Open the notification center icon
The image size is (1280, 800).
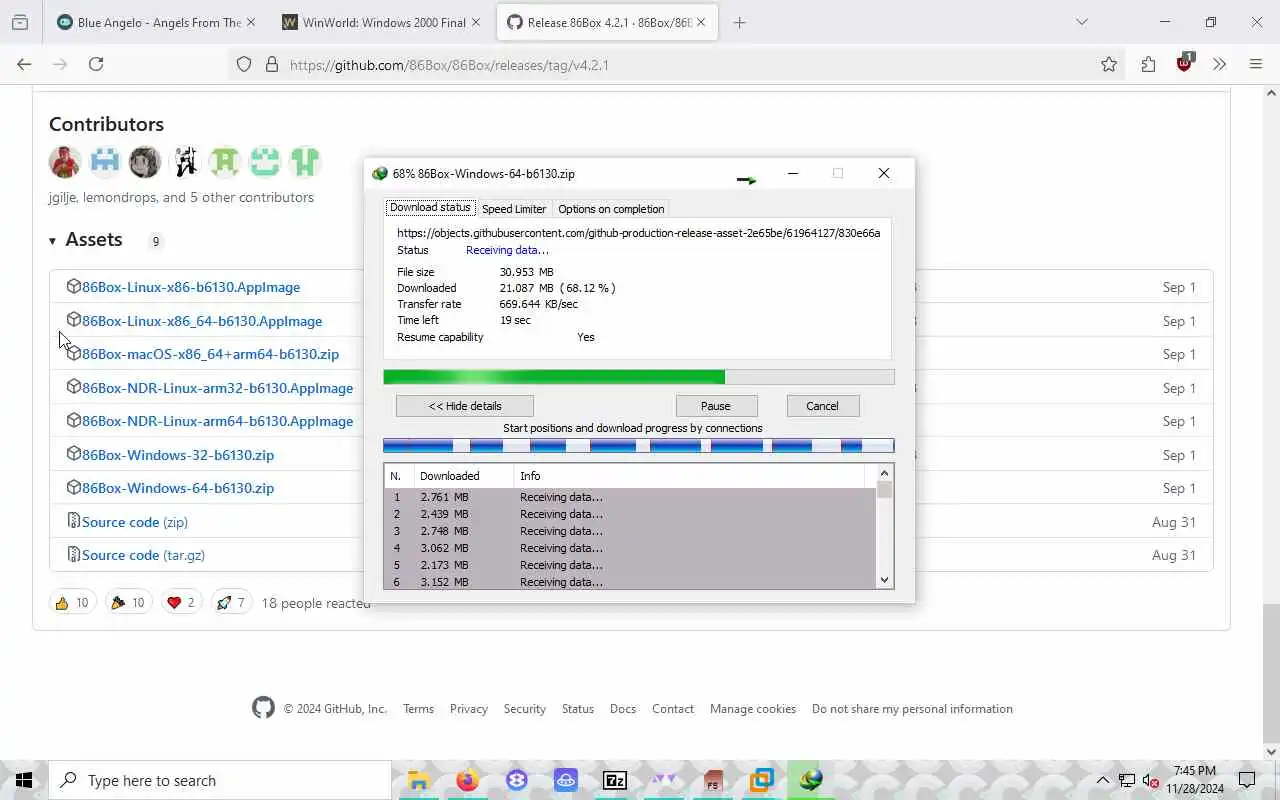tap(1247, 780)
